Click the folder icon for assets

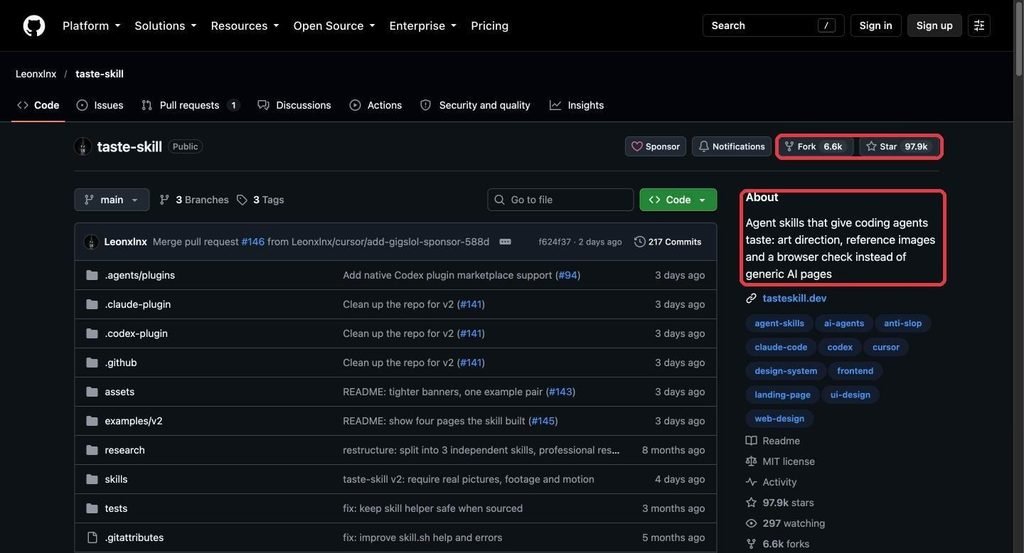[92, 392]
